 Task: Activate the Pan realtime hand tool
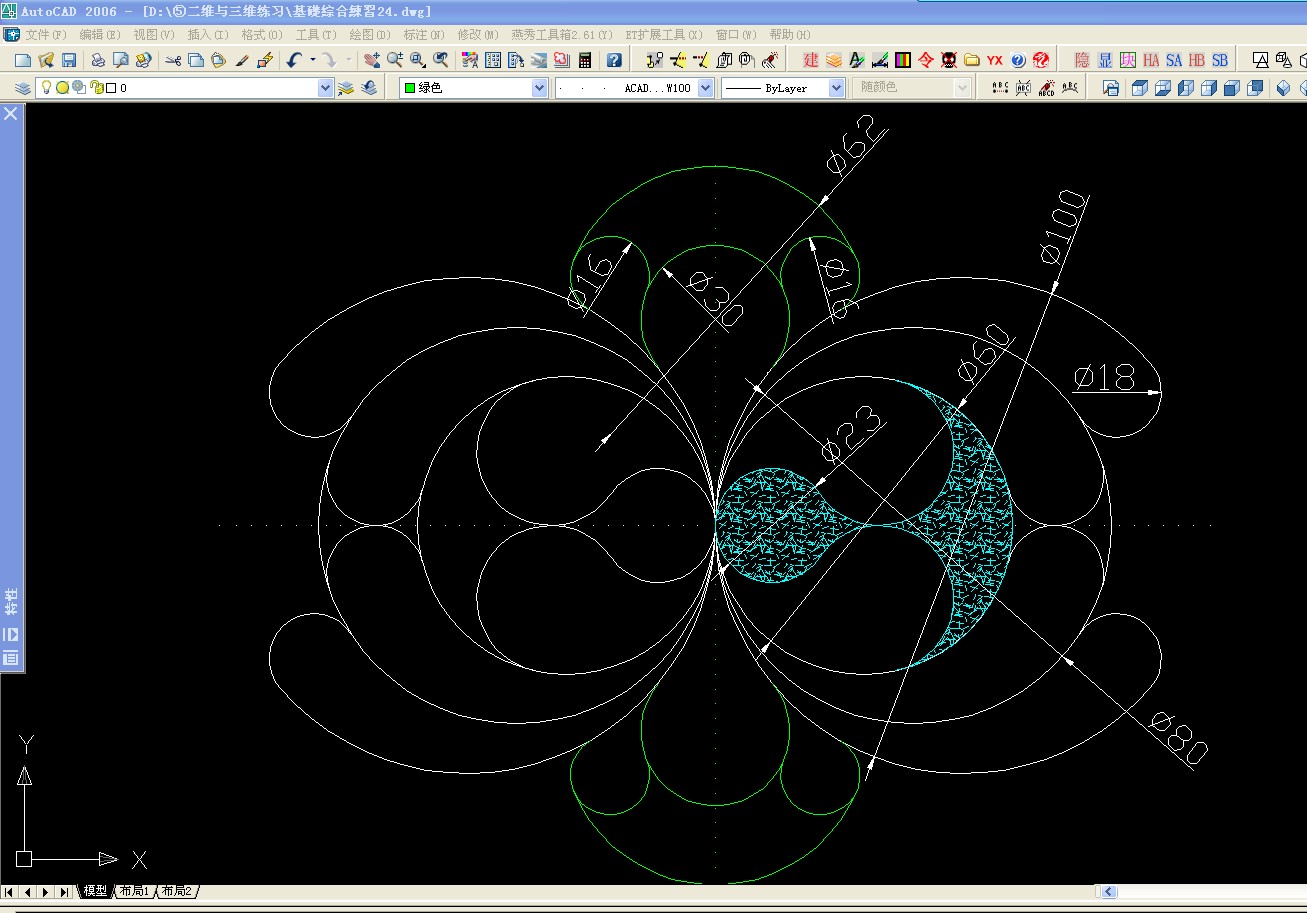pos(372,60)
